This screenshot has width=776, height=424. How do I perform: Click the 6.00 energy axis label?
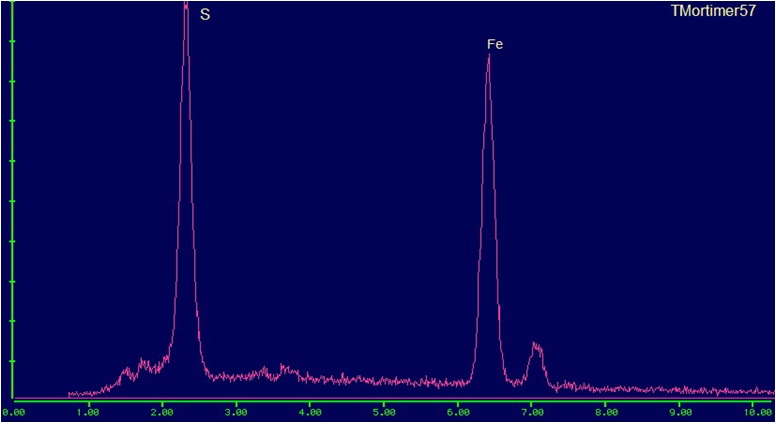458,412
